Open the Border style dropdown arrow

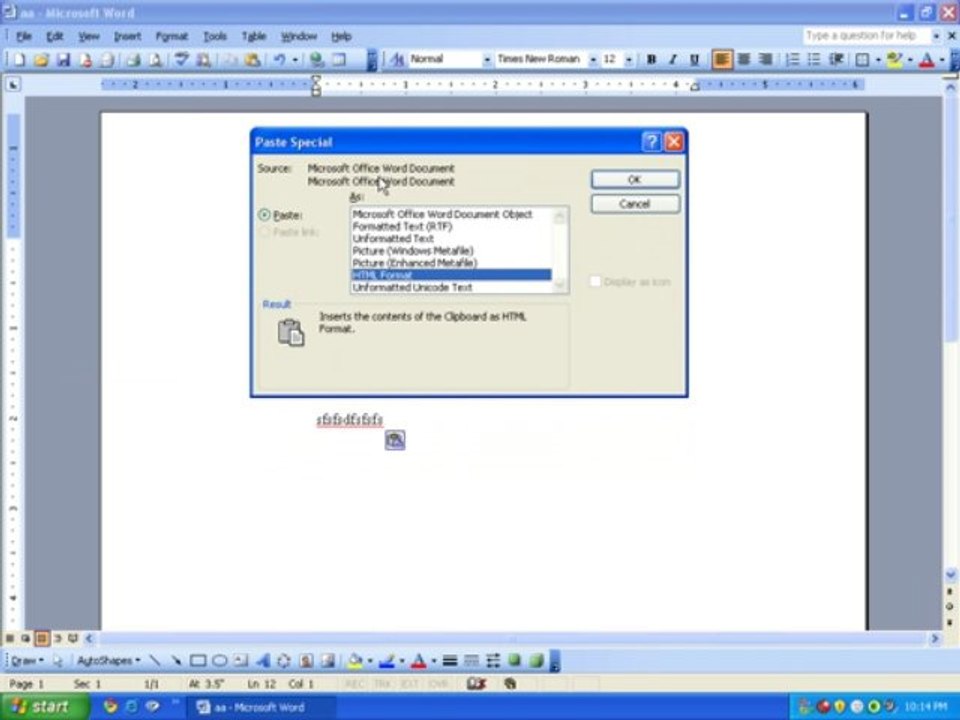877,59
